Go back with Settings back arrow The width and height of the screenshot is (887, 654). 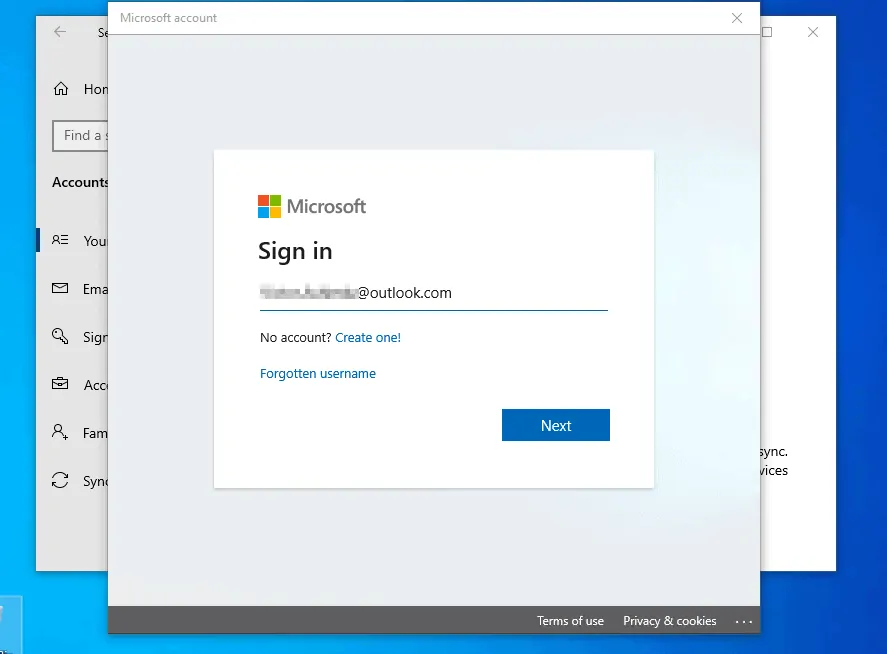coord(60,32)
